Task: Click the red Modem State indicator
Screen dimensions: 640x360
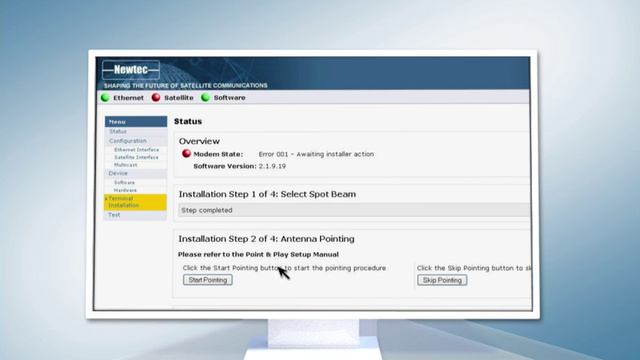Action: click(x=187, y=153)
